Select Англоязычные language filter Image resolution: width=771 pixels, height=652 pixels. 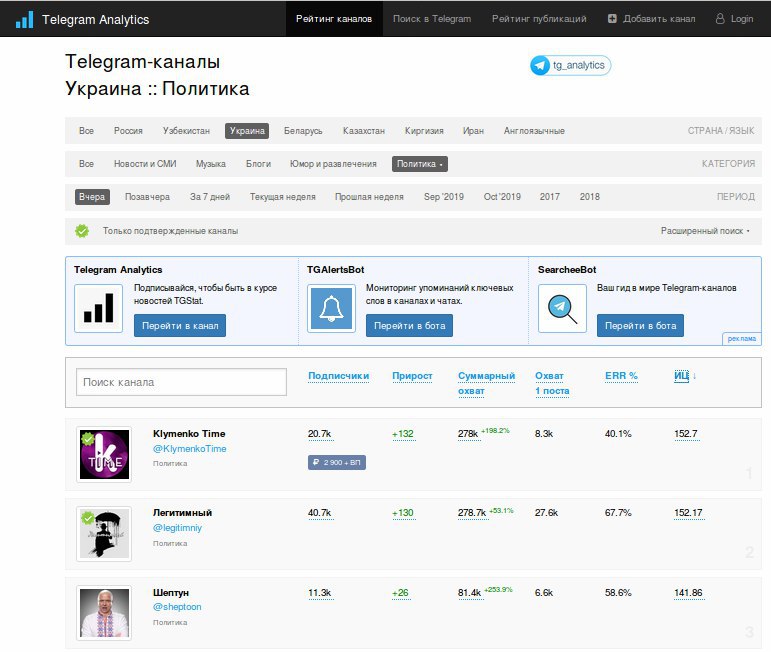point(534,131)
